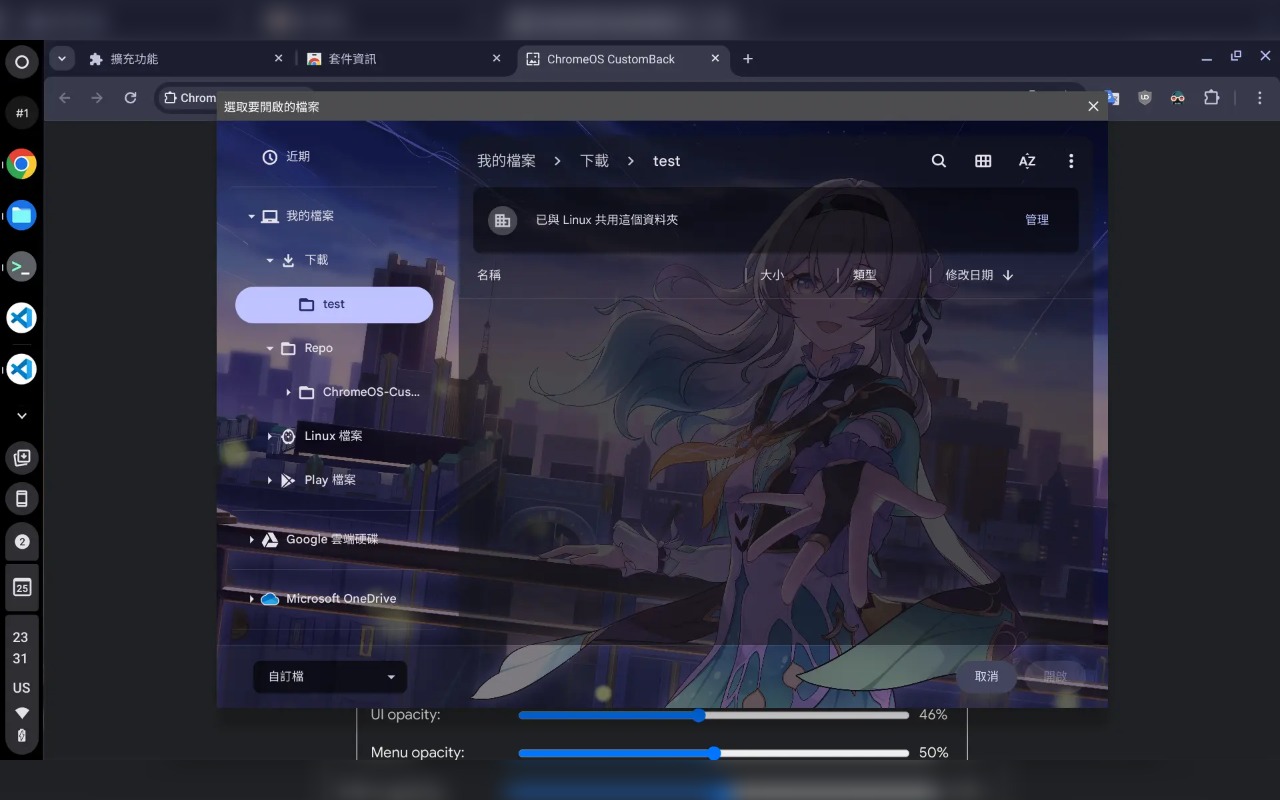
Task: Switch to thumbnail grid view
Action: coord(983,161)
